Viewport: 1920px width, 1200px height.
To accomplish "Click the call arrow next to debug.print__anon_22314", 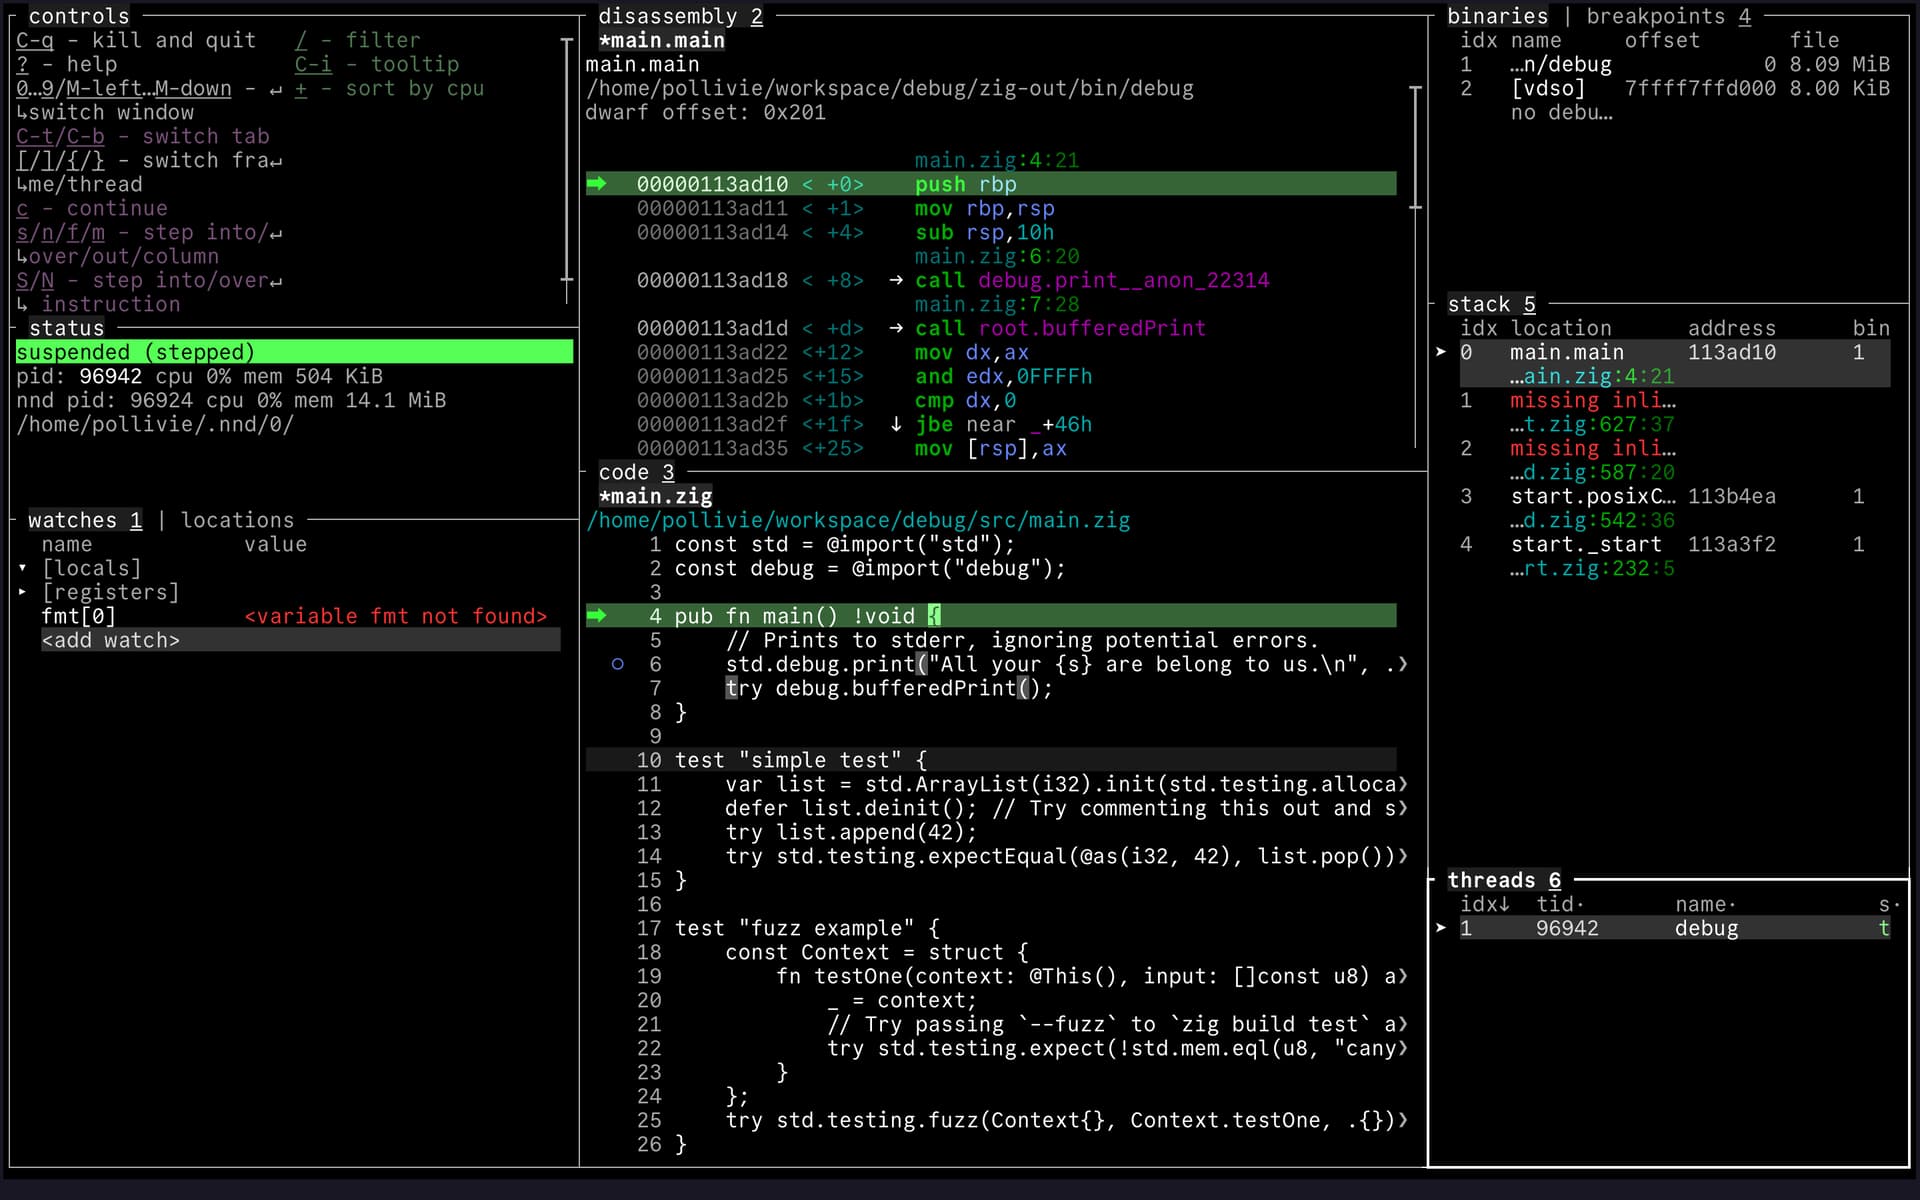I will (896, 280).
